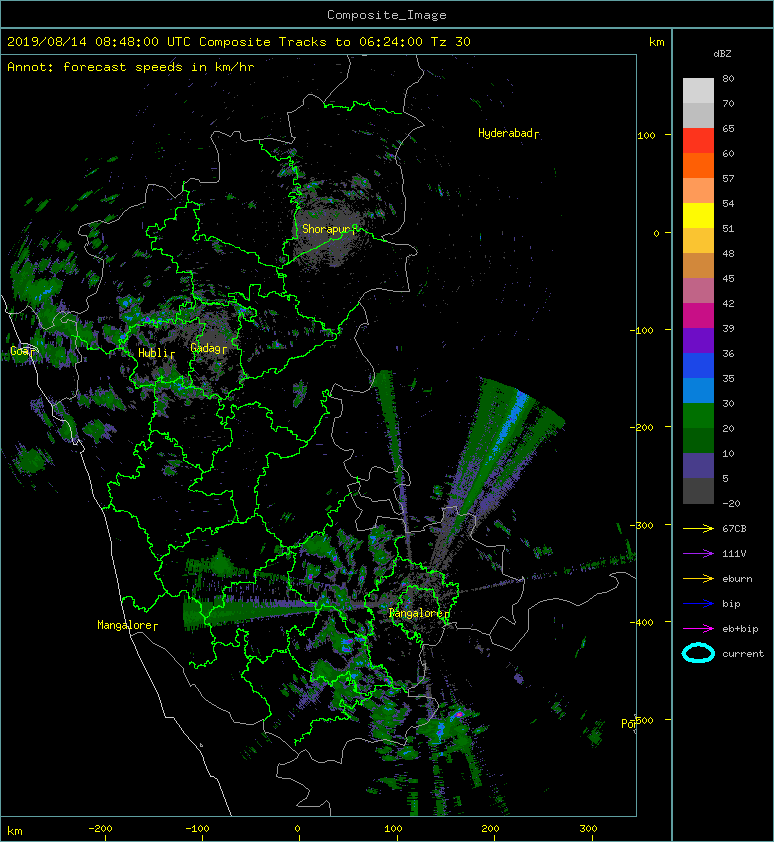Viewport: 774px width, 842px height.
Task: Click the km unit label at top right
Action: click(656, 42)
